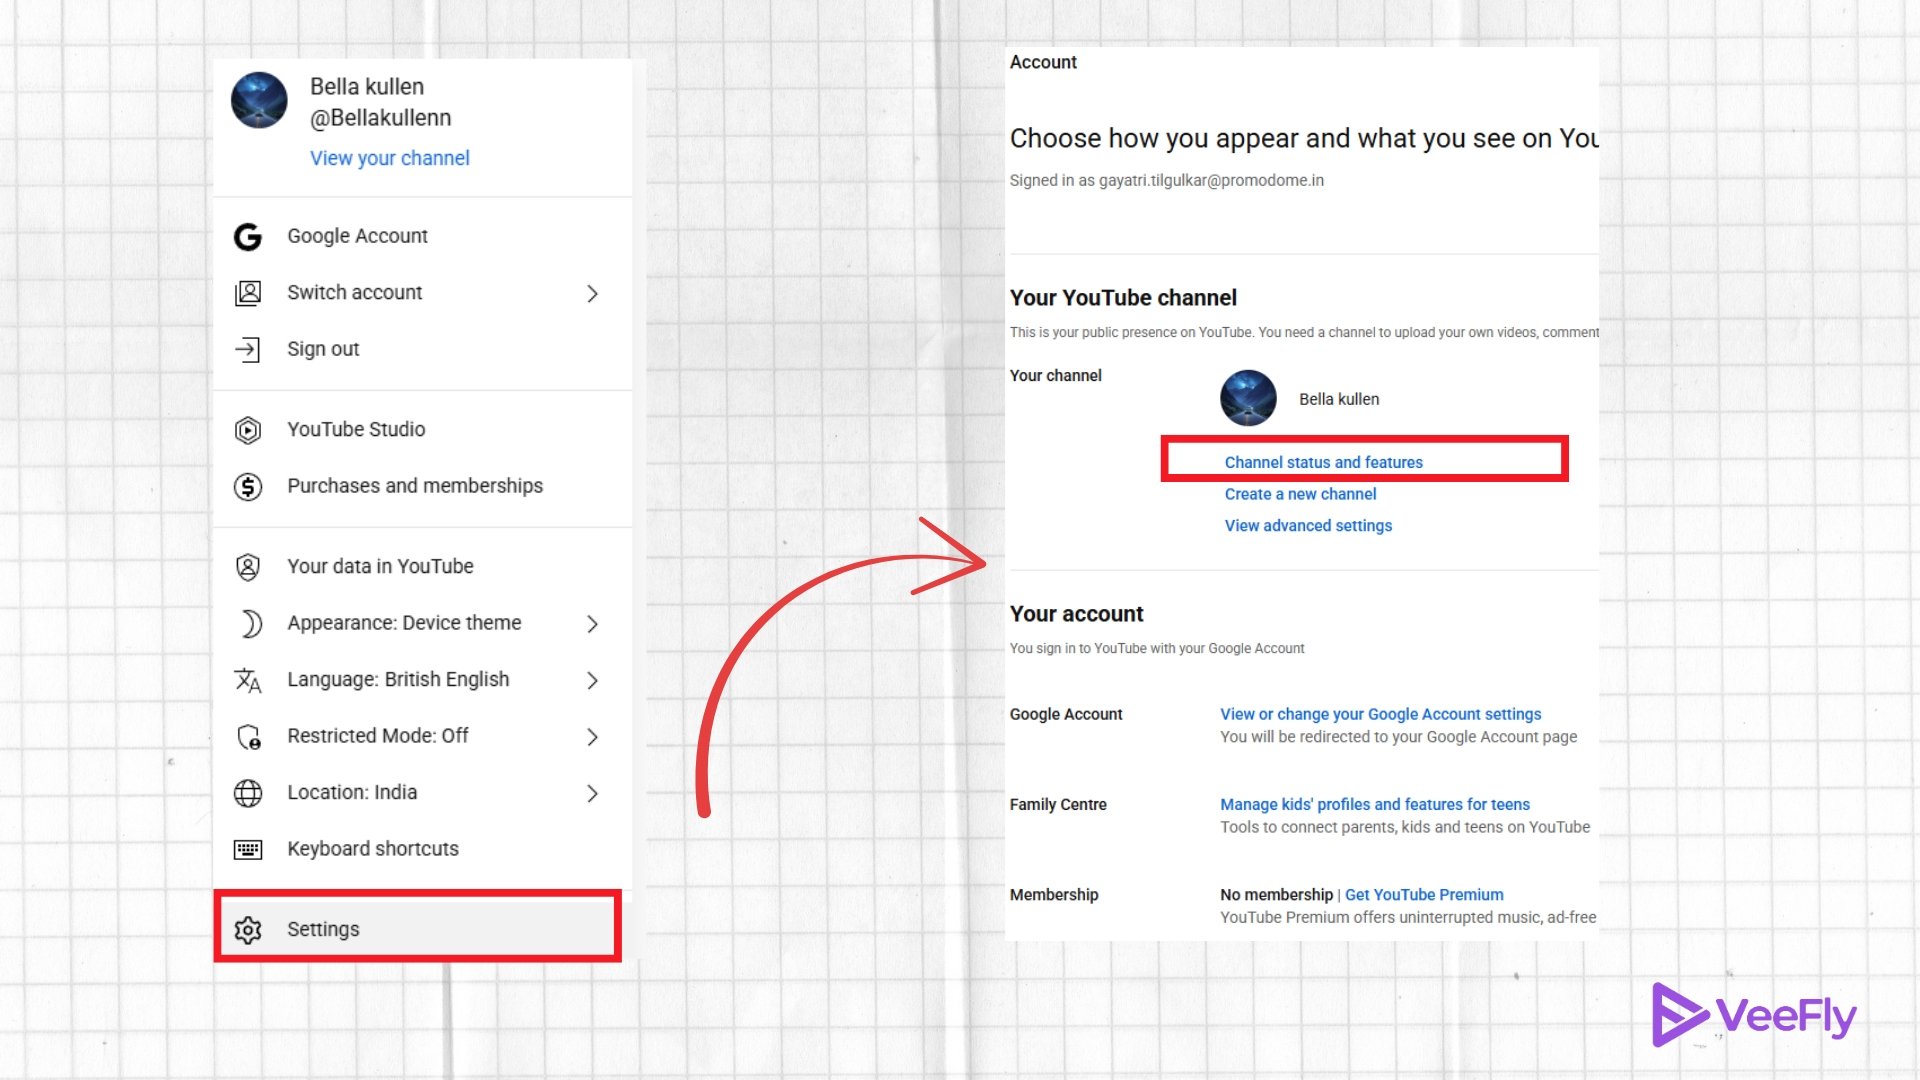Expand the Switch account chevron
Viewport: 1920px width, 1080px height.
pos(592,294)
